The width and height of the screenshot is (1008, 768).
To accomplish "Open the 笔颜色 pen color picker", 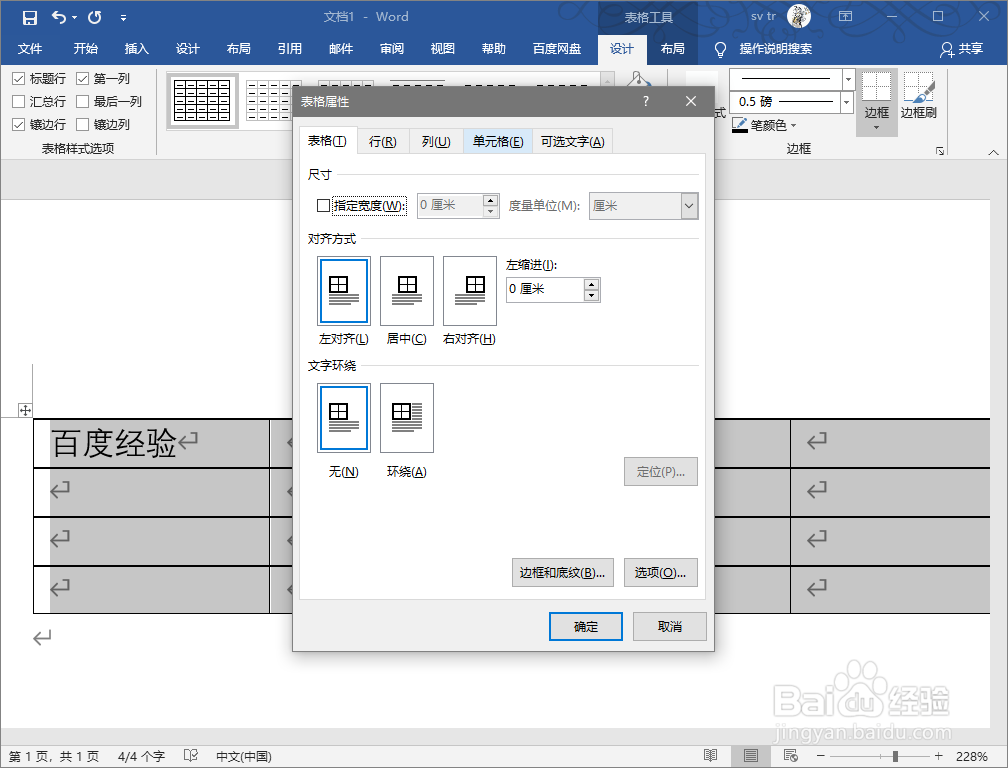I will (x=763, y=124).
